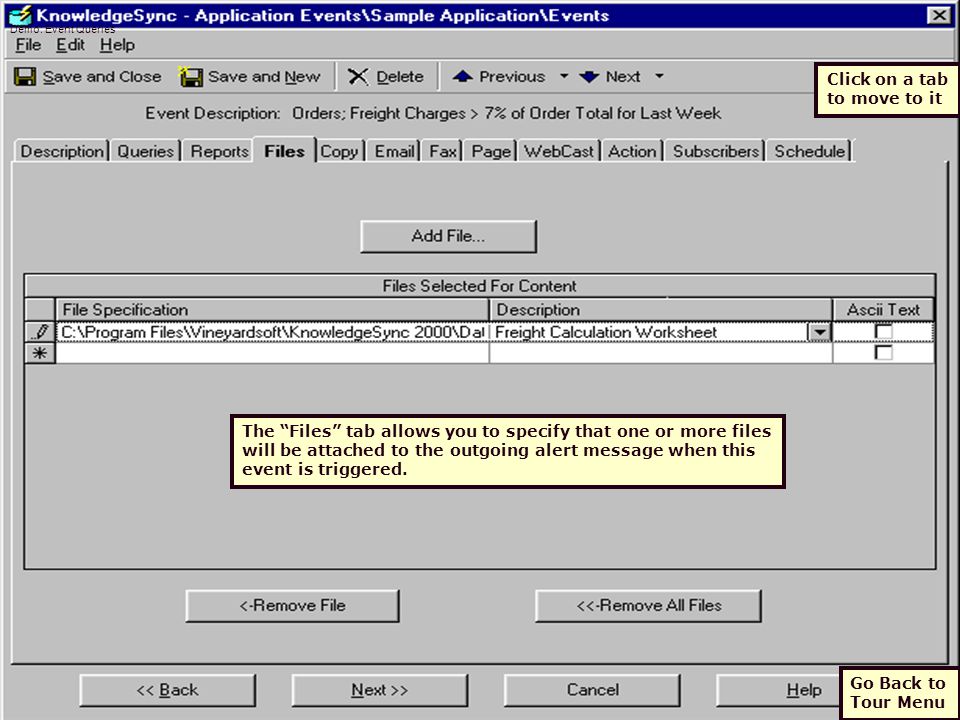Click the Next down-arrow icon
The image size is (960, 720).
point(589,77)
